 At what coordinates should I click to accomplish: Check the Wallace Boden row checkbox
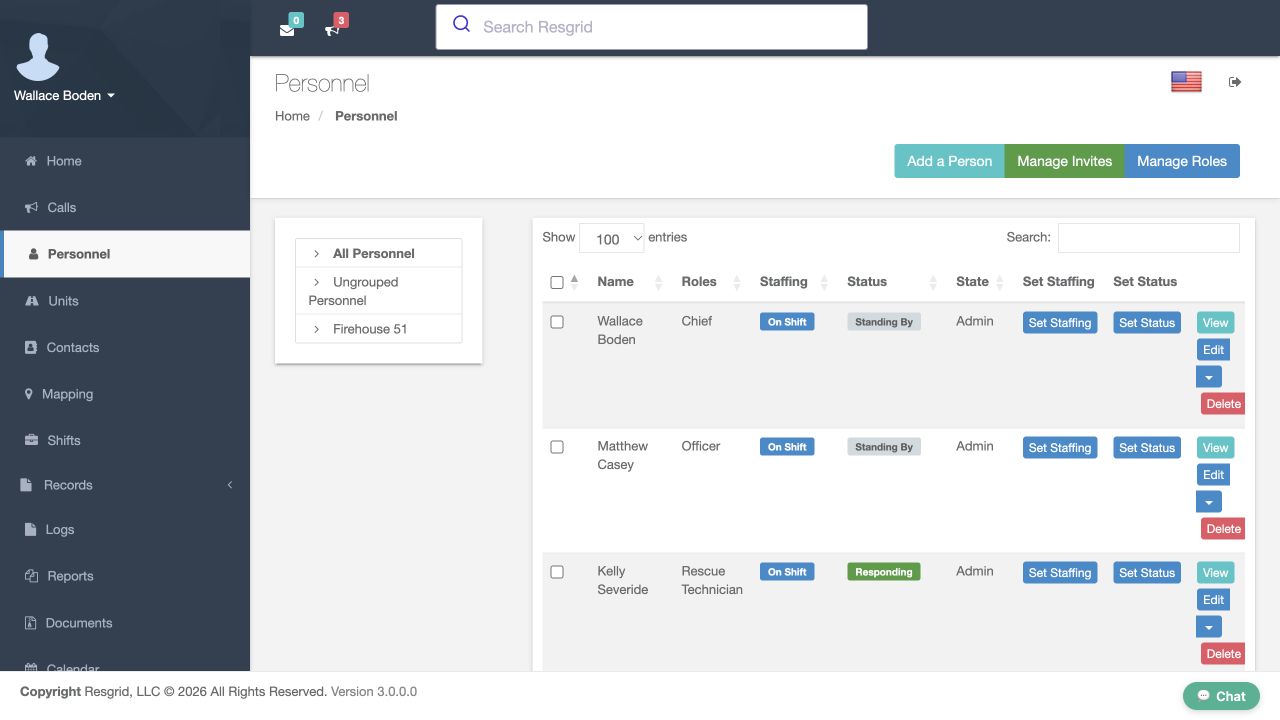pos(557,322)
